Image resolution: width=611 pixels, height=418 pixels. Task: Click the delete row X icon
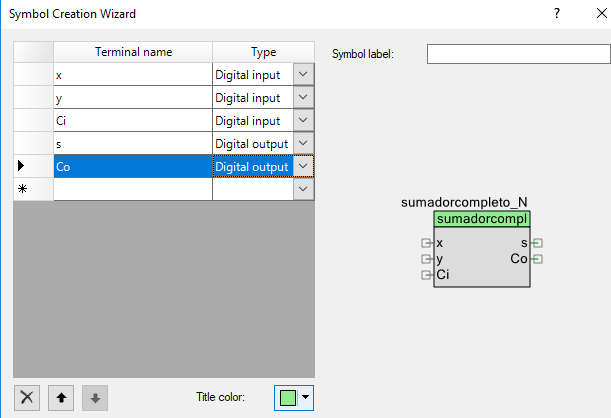point(28,397)
